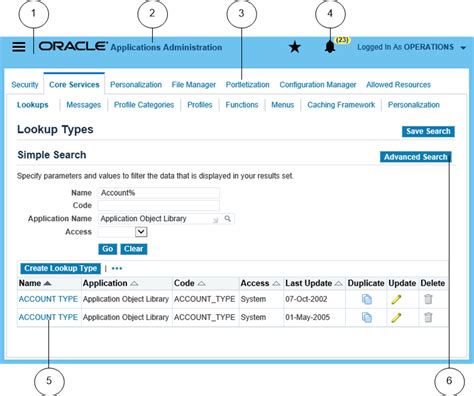
Task: Open the notifications bell icon
Action: (330, 47)
